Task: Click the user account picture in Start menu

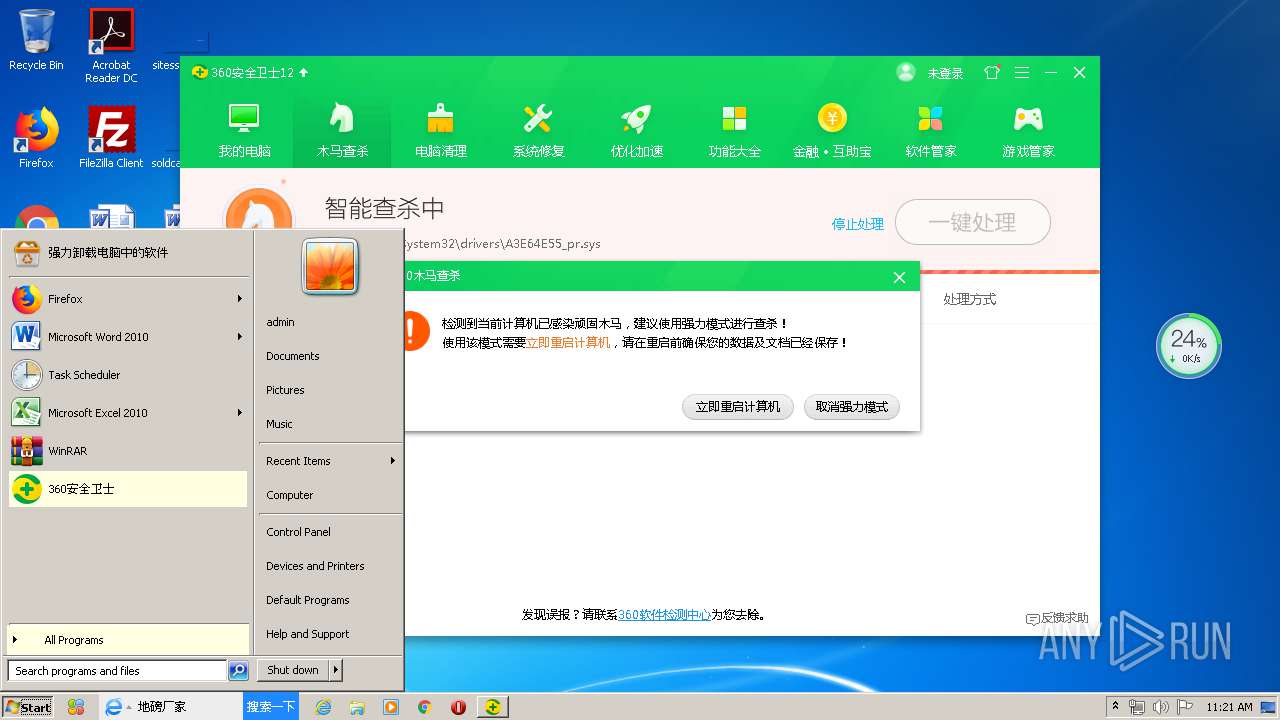Action: point(330,266)
